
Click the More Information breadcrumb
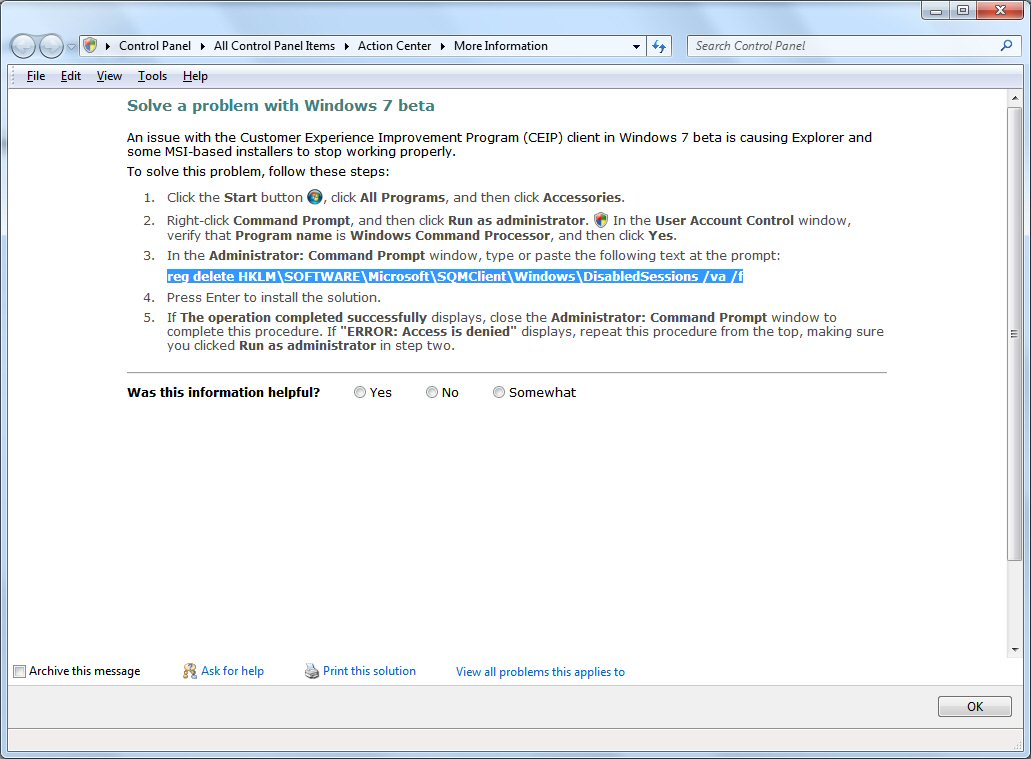[500, 46]
